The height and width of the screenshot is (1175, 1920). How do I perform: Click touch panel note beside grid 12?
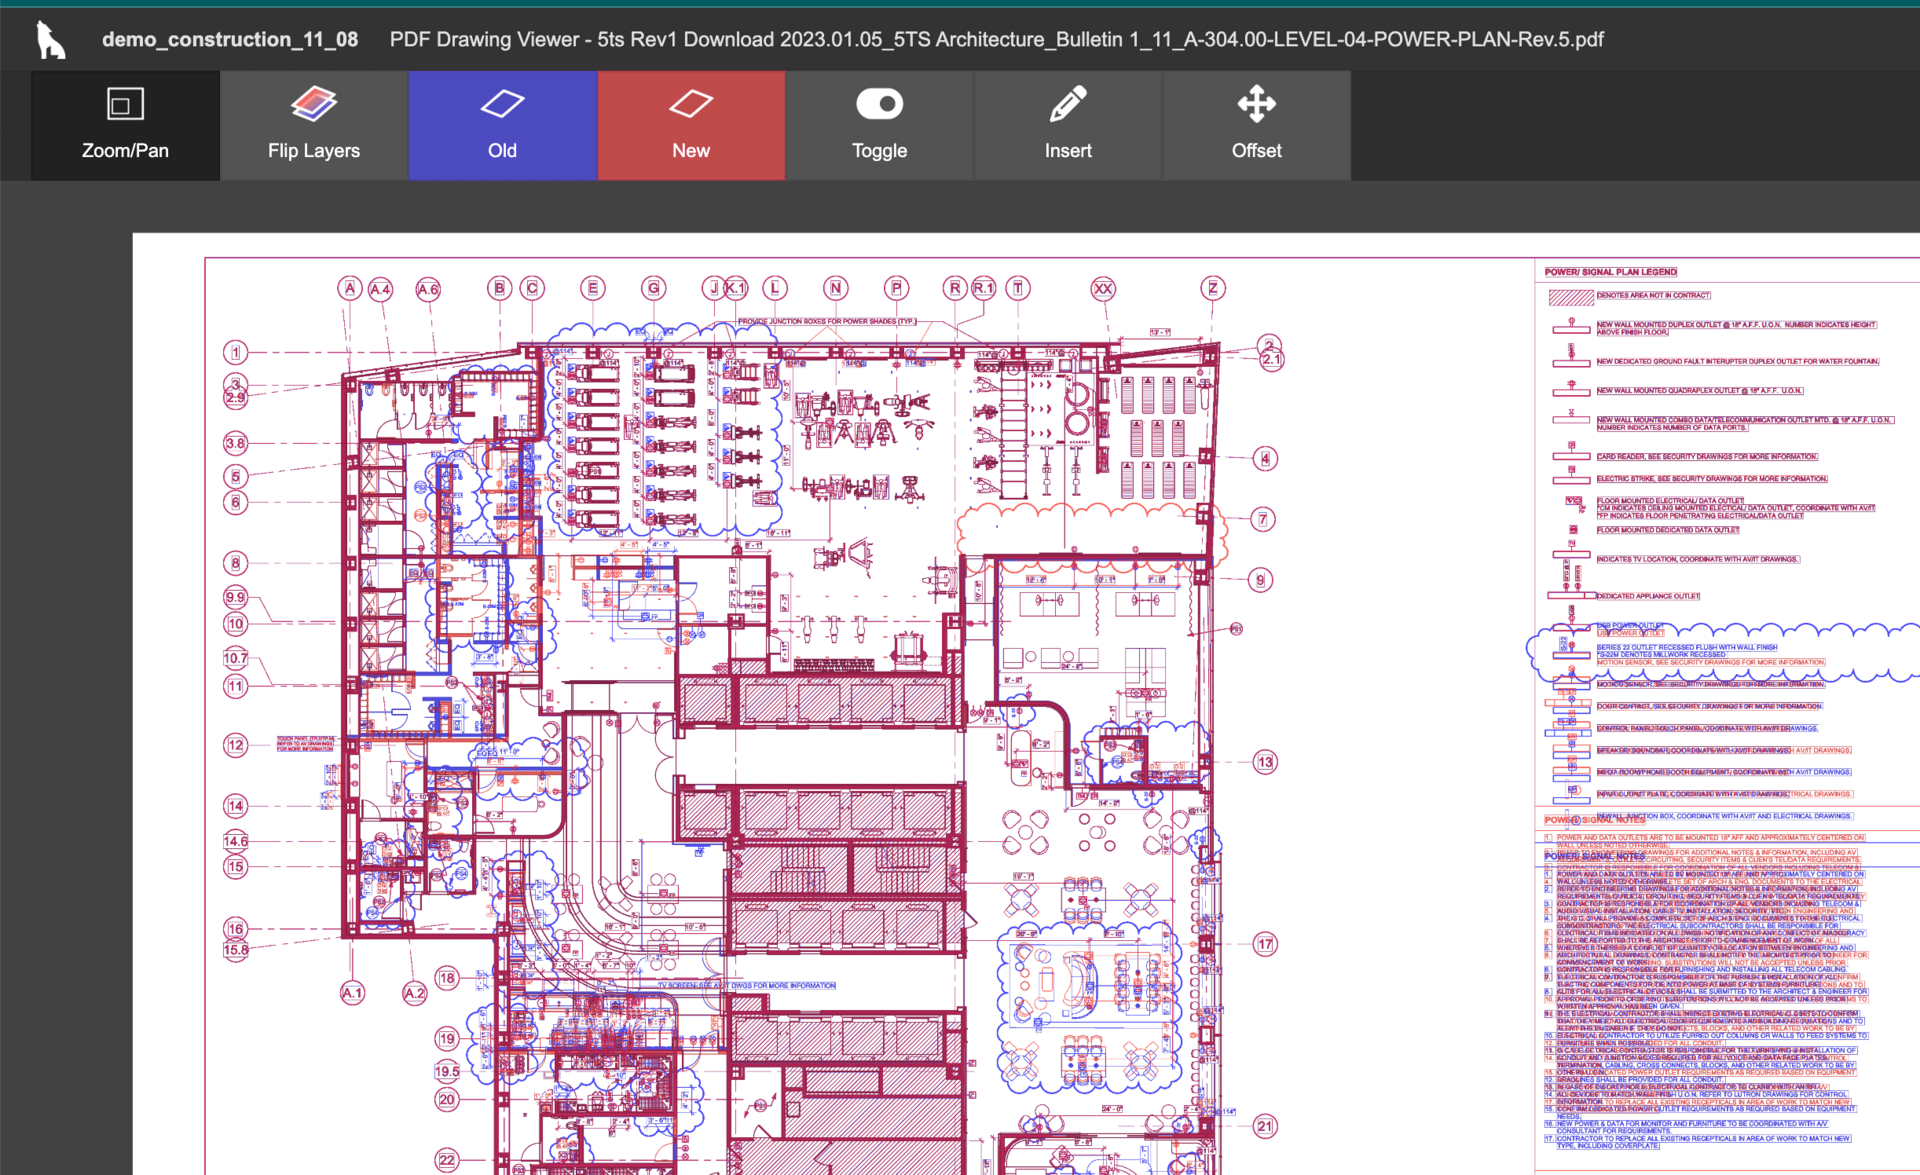click(x=305, y=743)
